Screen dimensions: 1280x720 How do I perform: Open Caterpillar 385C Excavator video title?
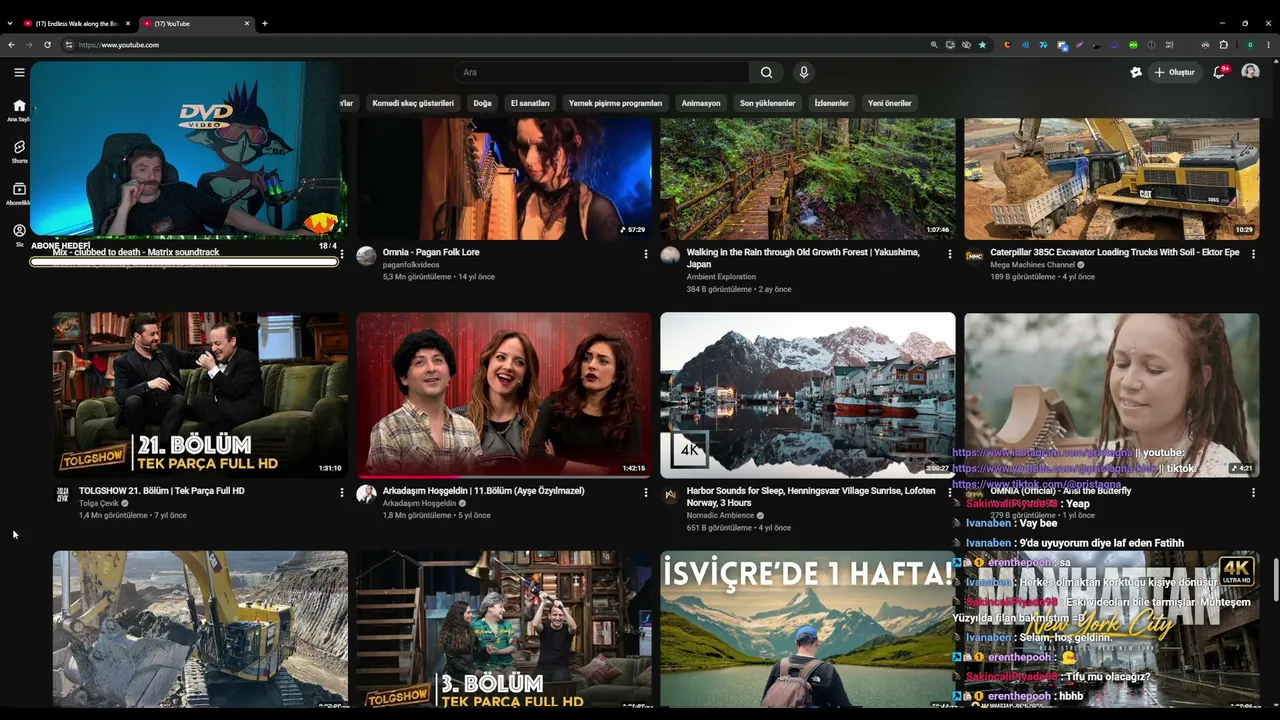tap(1114, 252)
